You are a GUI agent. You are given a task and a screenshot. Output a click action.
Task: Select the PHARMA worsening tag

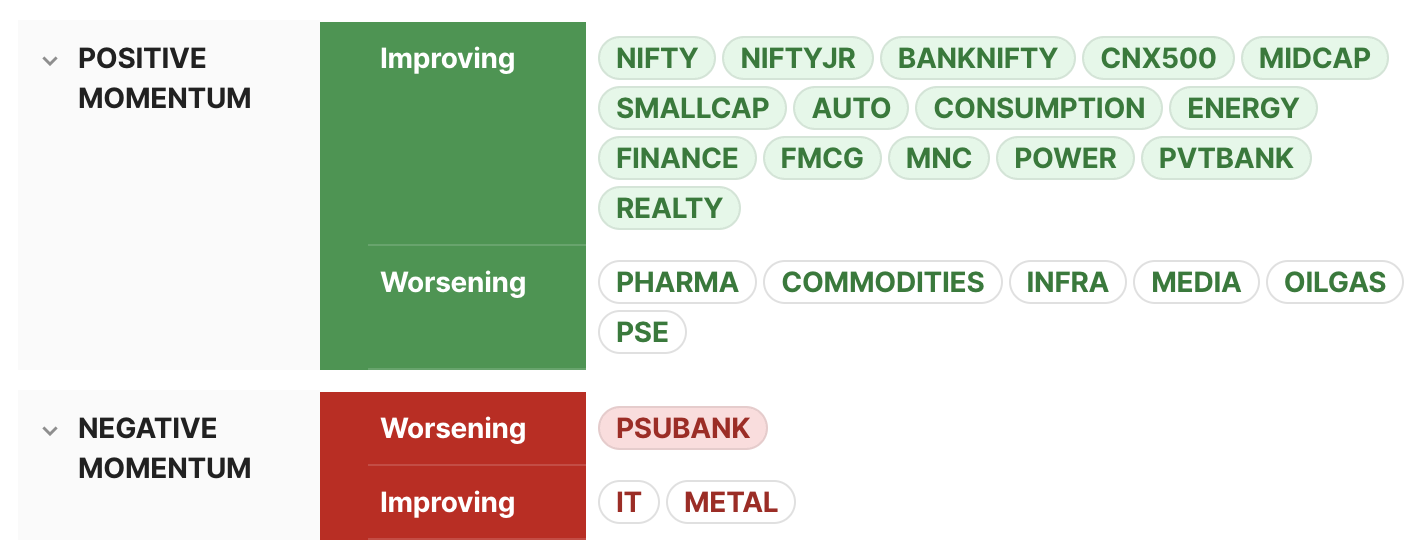[x=678, y=282]
